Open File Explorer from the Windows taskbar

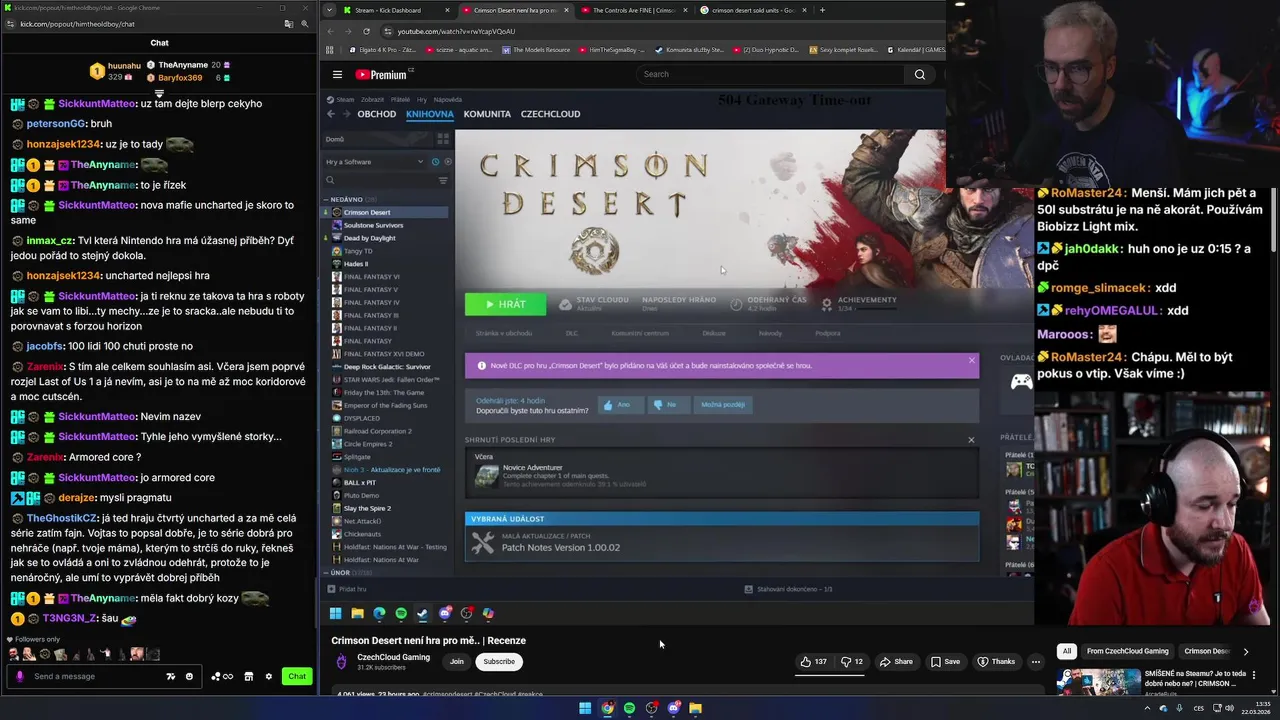tap(695, 708)
